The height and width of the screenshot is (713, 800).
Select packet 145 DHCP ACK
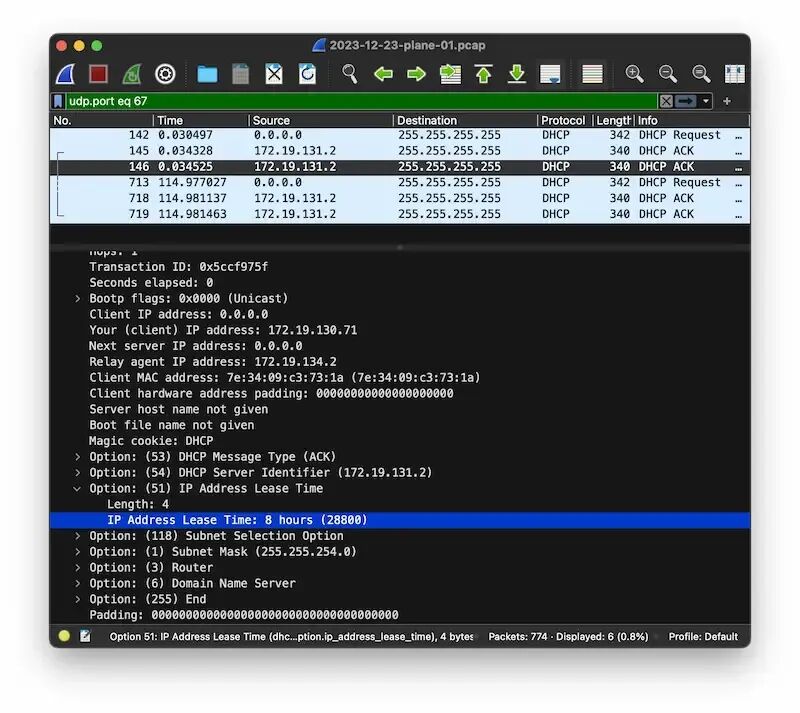coord(399,151)
